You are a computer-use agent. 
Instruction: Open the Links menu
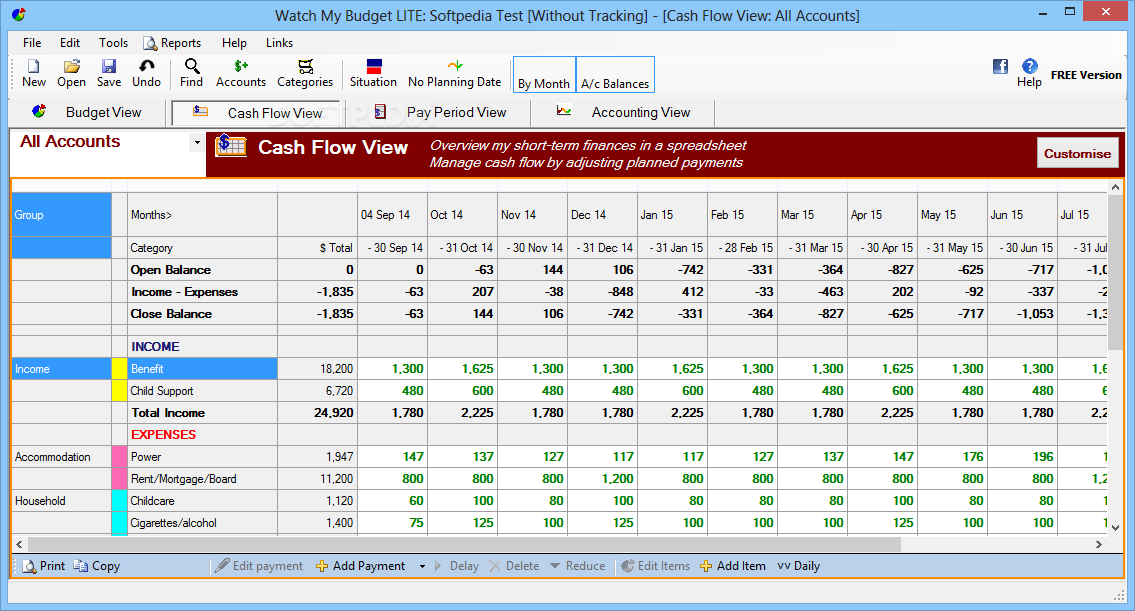coord(279,43)
